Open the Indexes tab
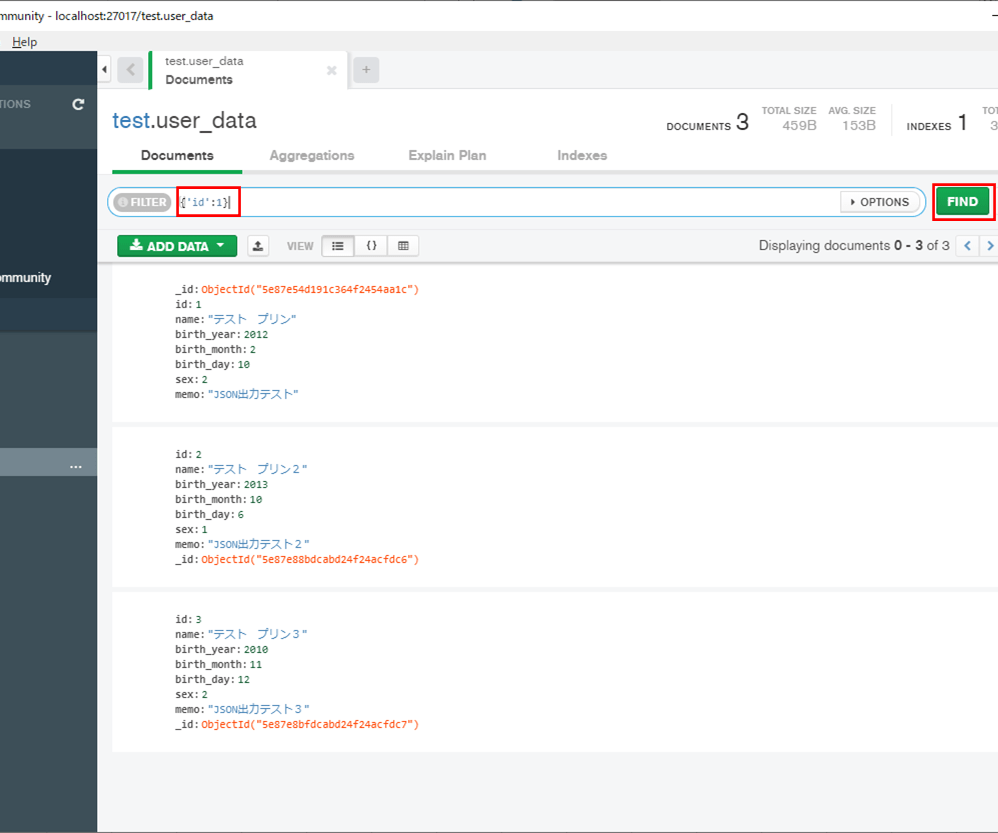This screenshot has width=998, height=833. [582, 155]
